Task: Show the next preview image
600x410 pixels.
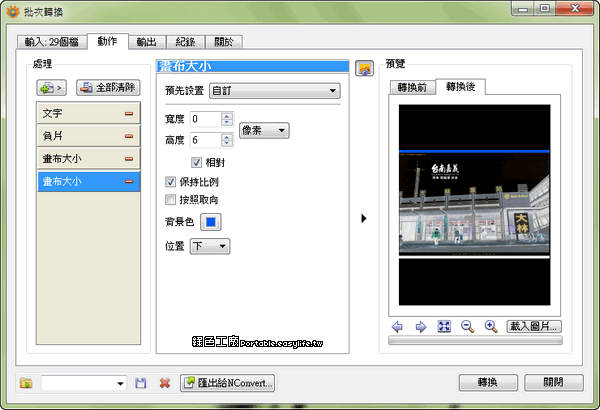Action: pos(420,326)
